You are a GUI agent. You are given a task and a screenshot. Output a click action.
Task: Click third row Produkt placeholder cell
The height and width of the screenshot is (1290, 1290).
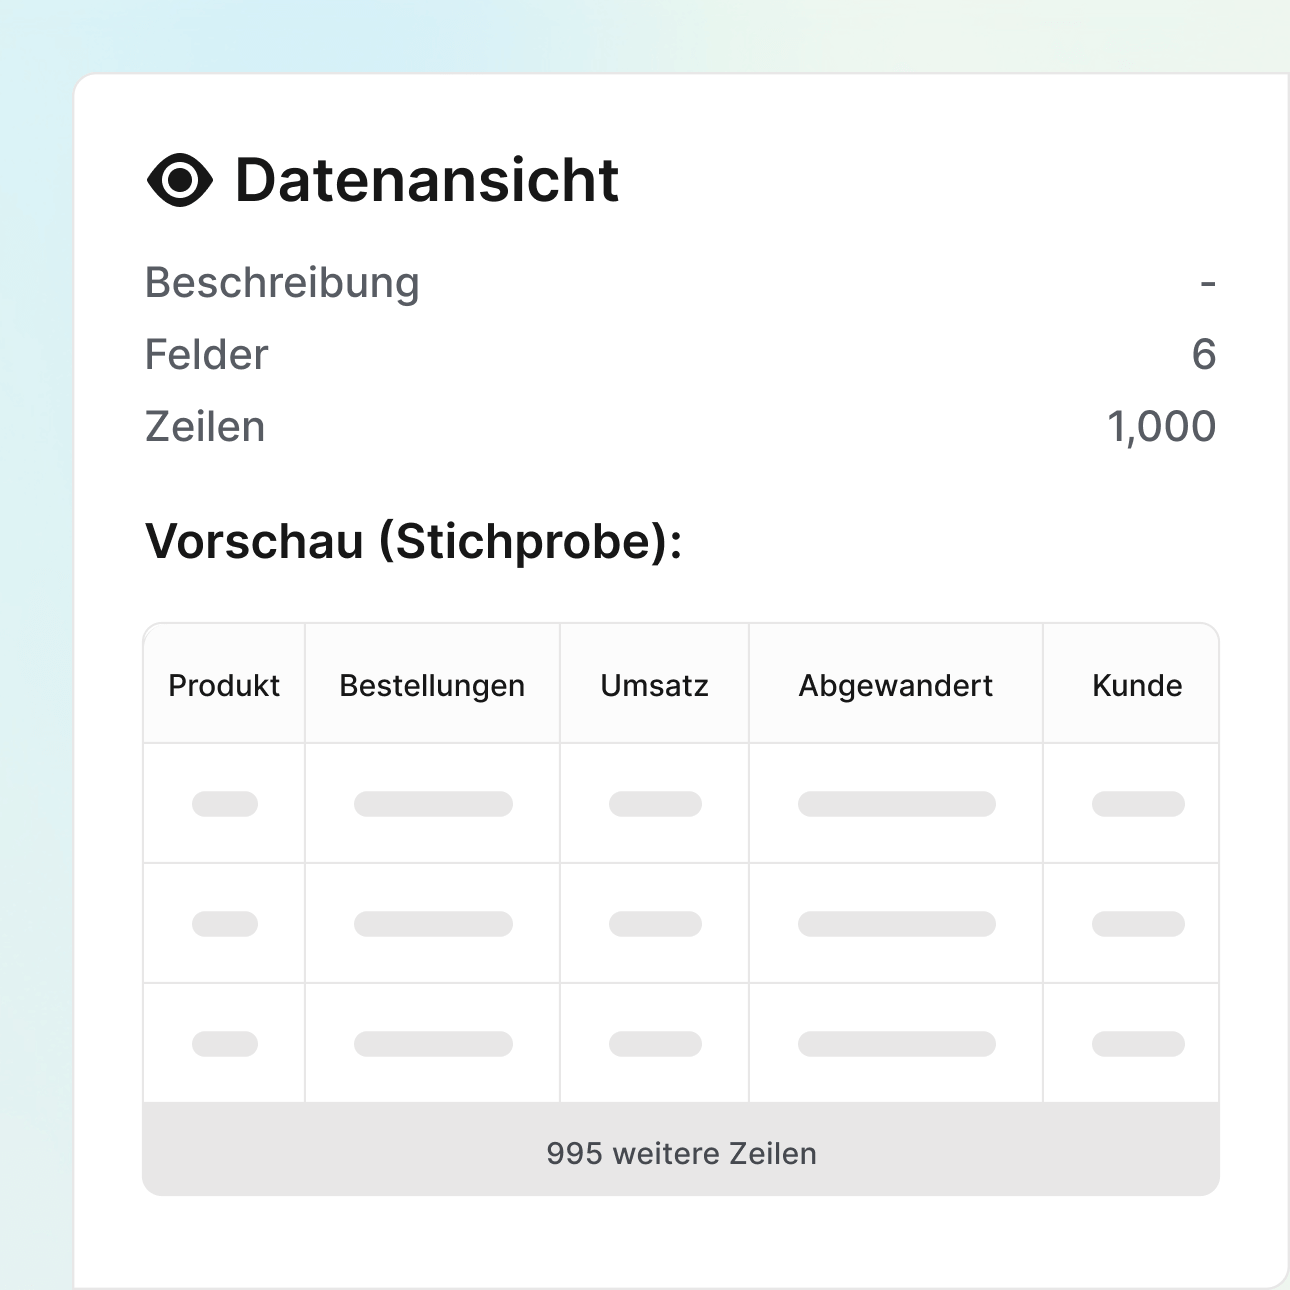[x=225, y=1044]
